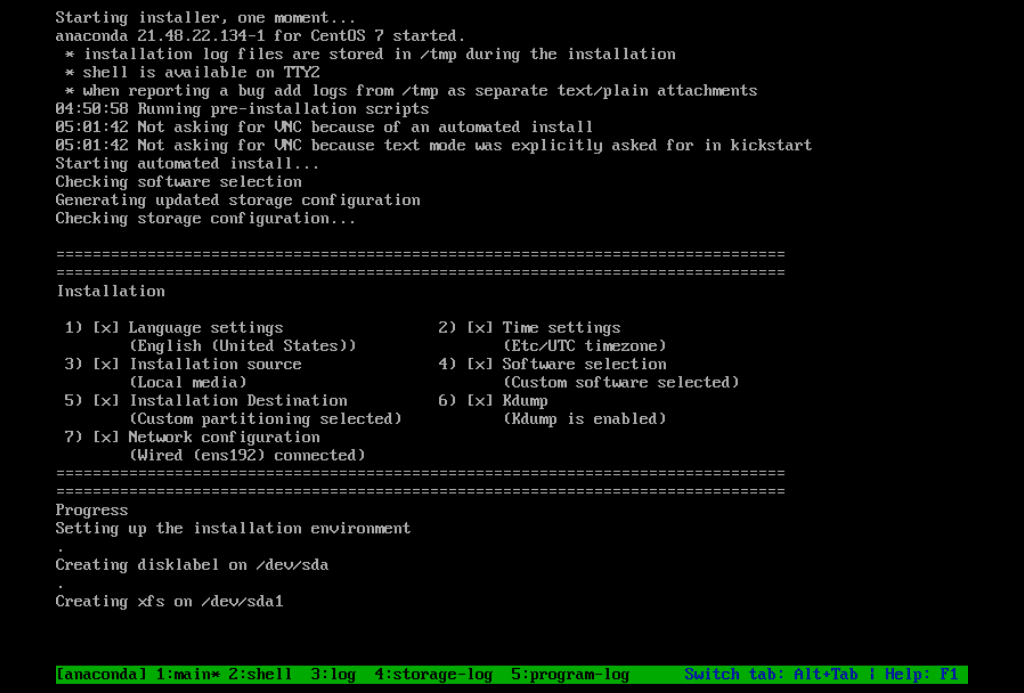Viewport: 1024px width, 693px height.
Task: Click 'Checking storage configuration...' line
Action: click(x=206, y=219)
